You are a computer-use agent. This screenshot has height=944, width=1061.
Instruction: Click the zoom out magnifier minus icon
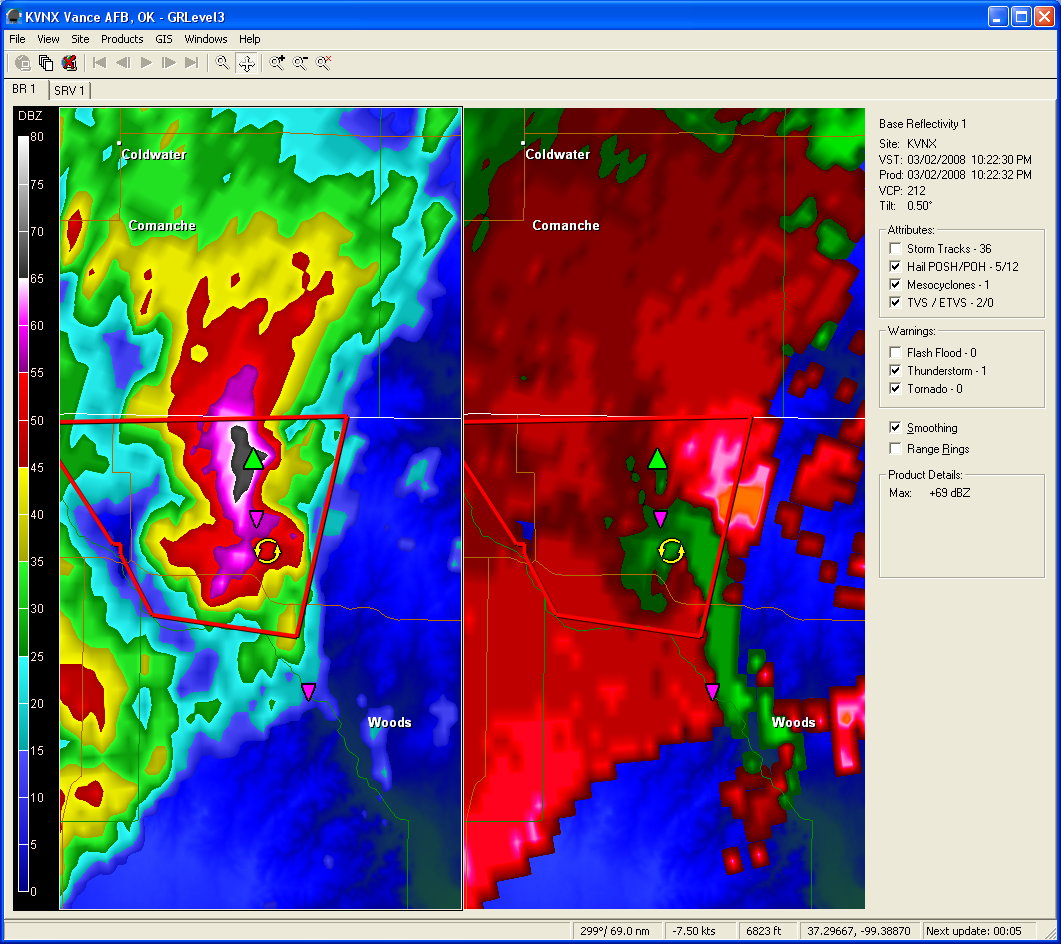click(x=300, y=63)
